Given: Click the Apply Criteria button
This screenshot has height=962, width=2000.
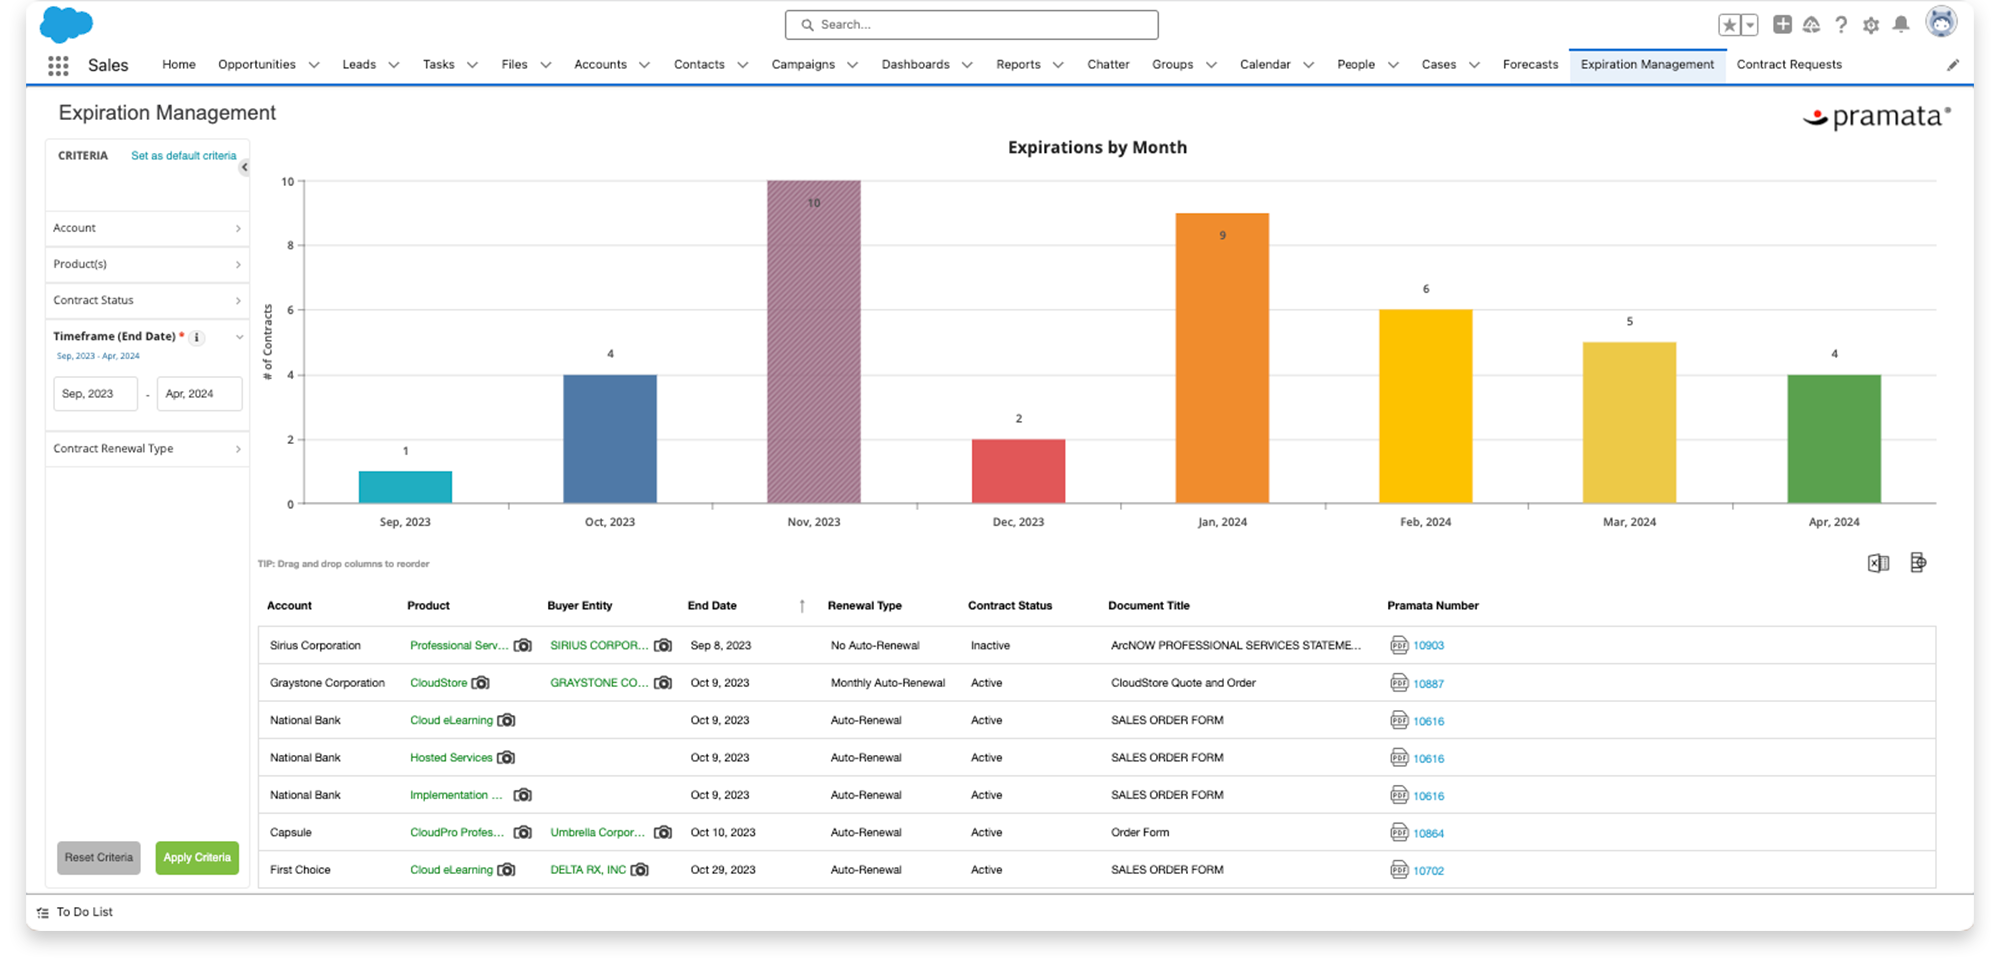Looking at the screenshot, I should click(197, 858).
